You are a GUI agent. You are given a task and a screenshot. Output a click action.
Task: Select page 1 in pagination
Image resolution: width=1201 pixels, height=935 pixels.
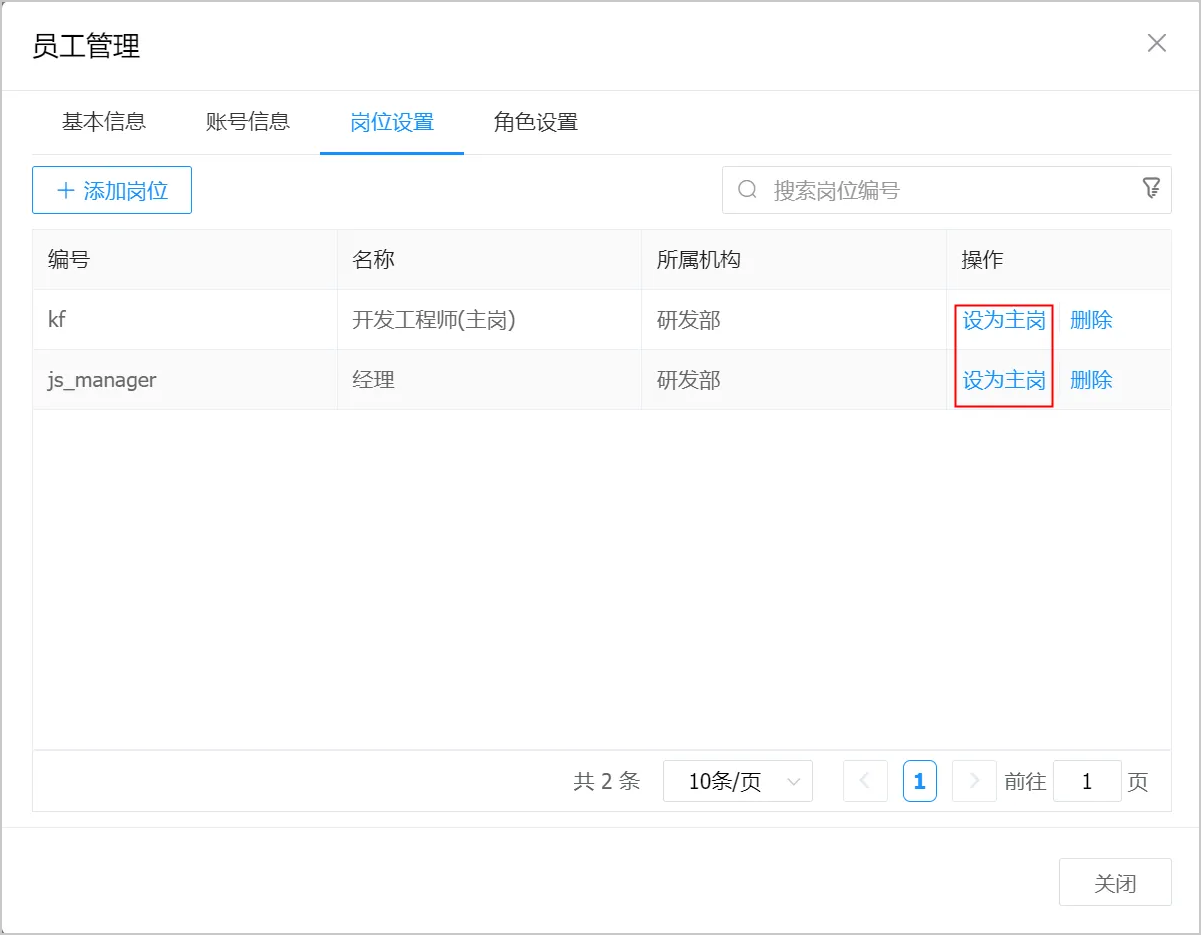point(919,782)
